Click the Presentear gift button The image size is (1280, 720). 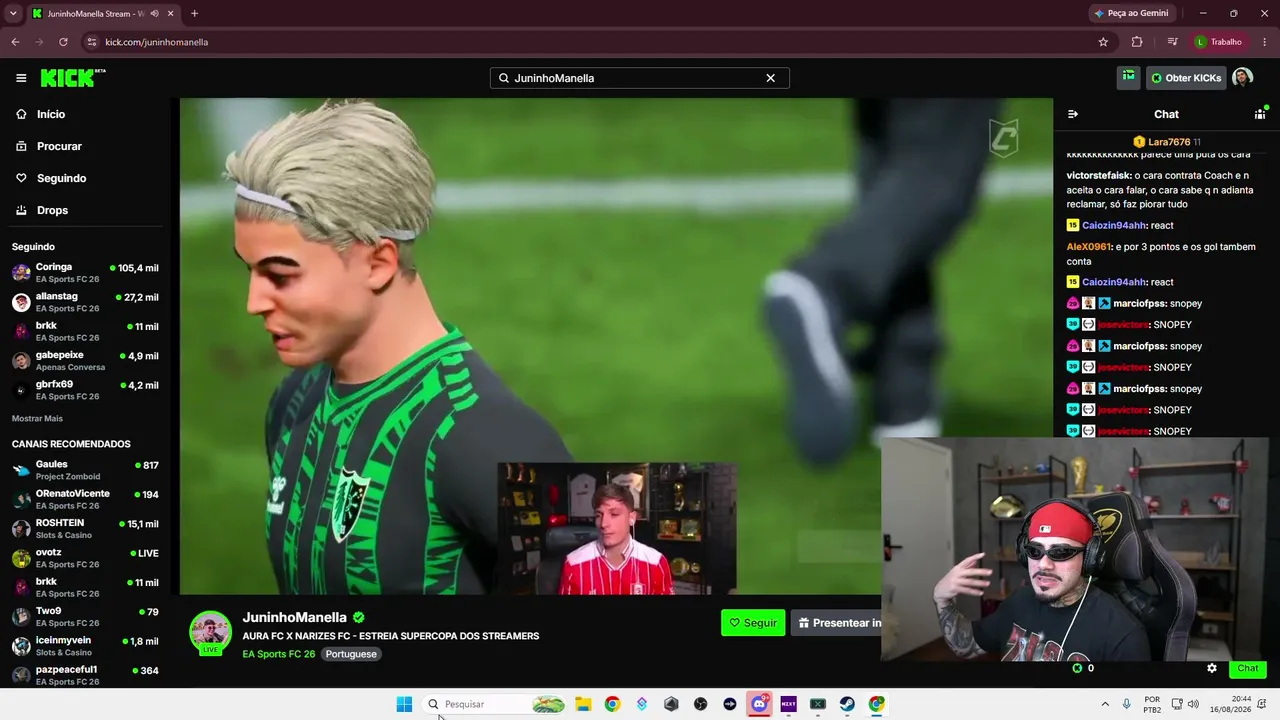836,623
